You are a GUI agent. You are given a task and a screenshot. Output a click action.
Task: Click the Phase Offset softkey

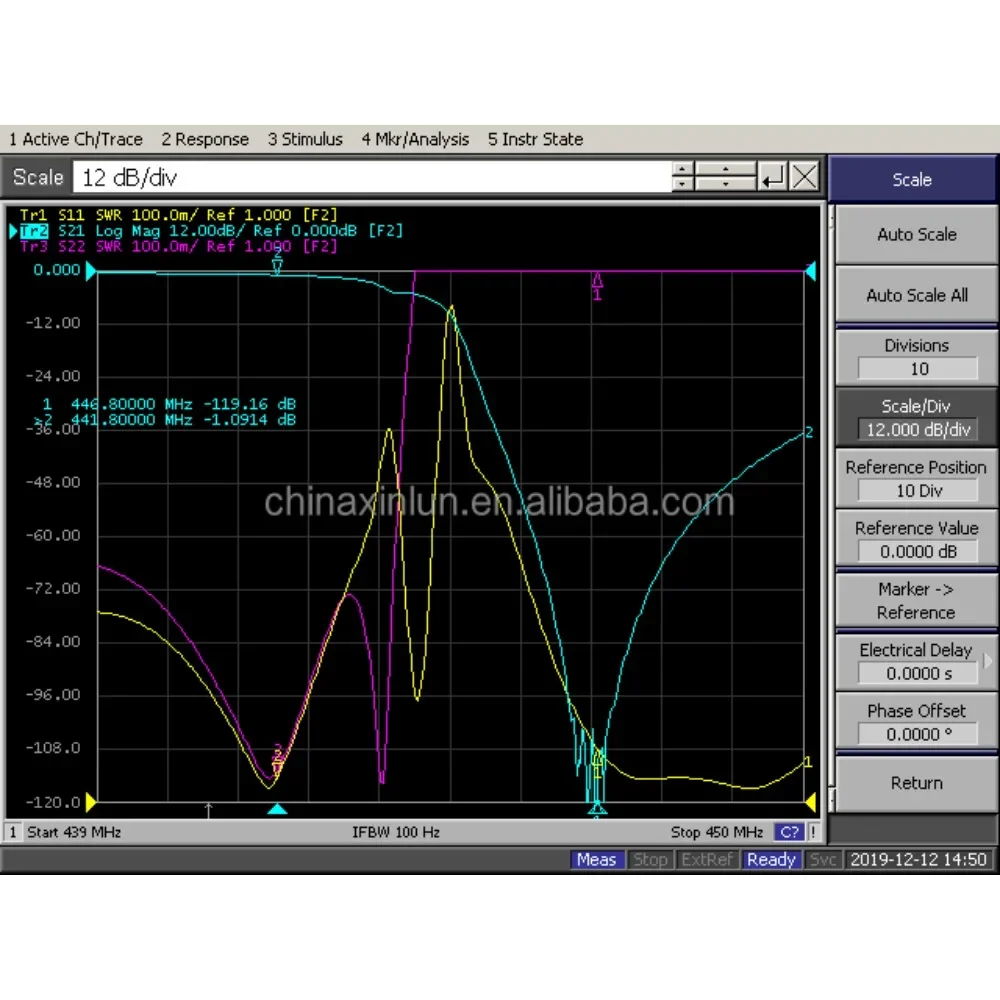(916, 722)
